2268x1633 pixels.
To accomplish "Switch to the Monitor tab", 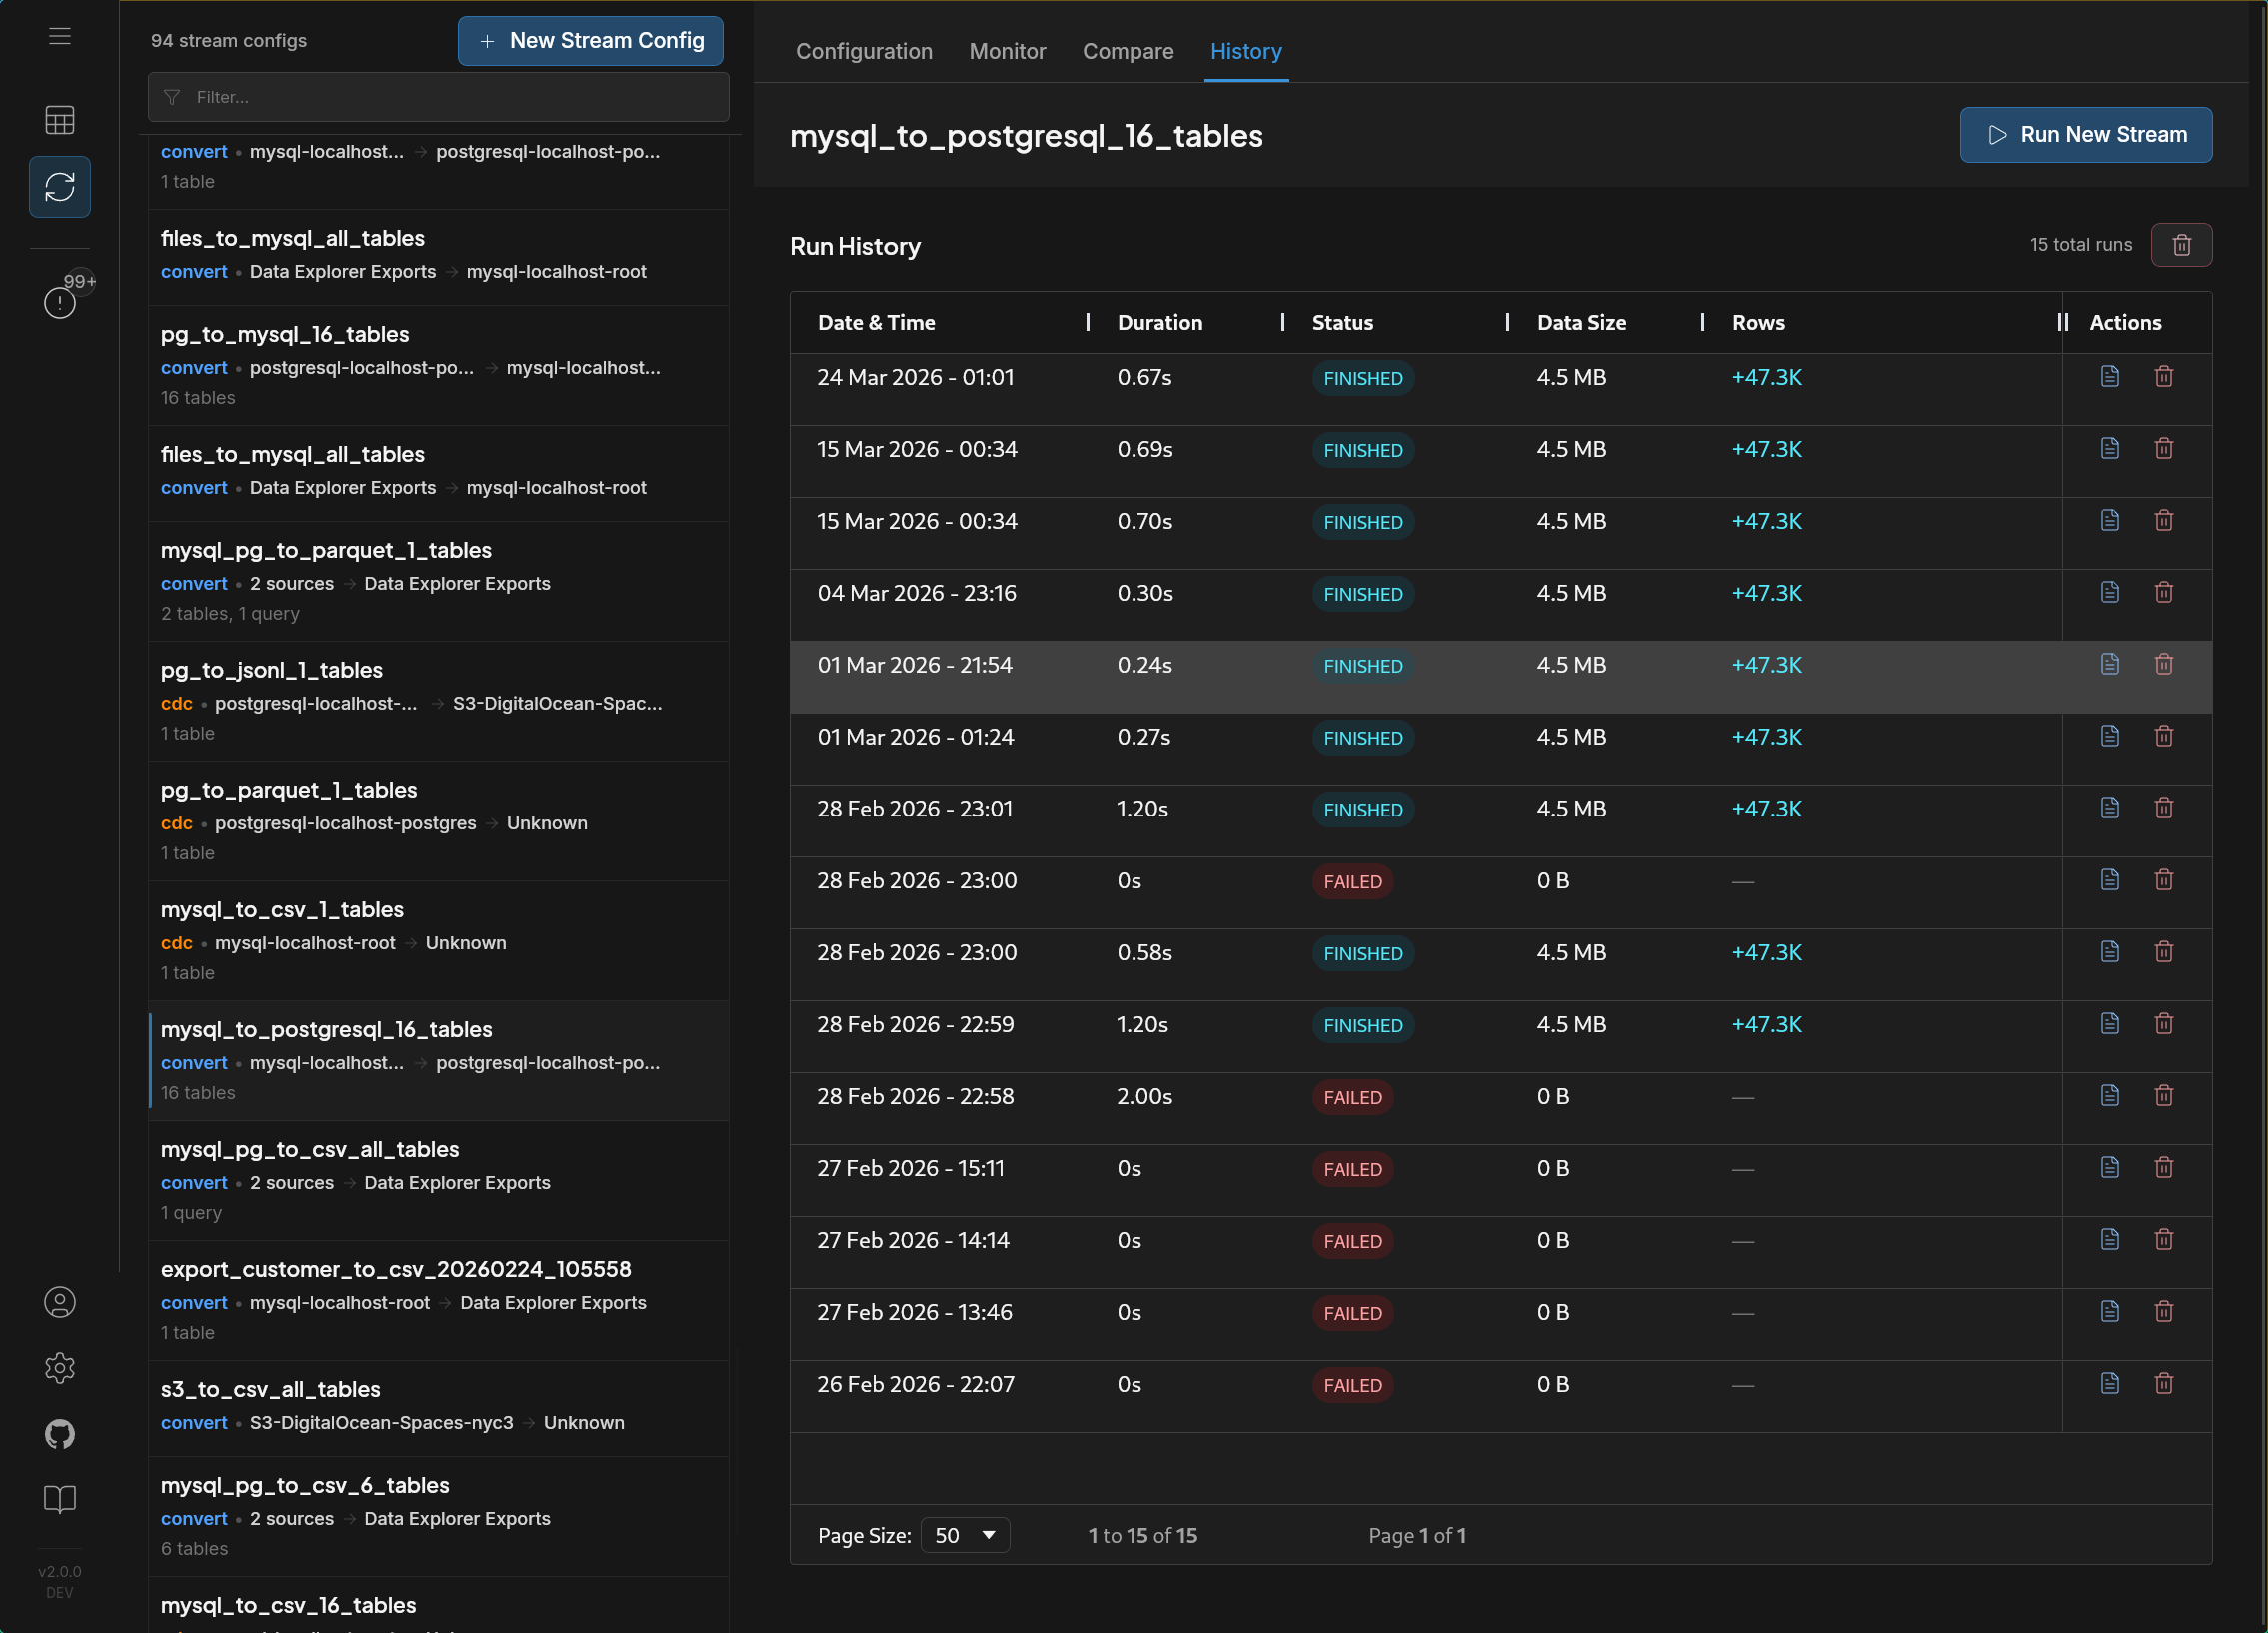I will click(1007, 51).
